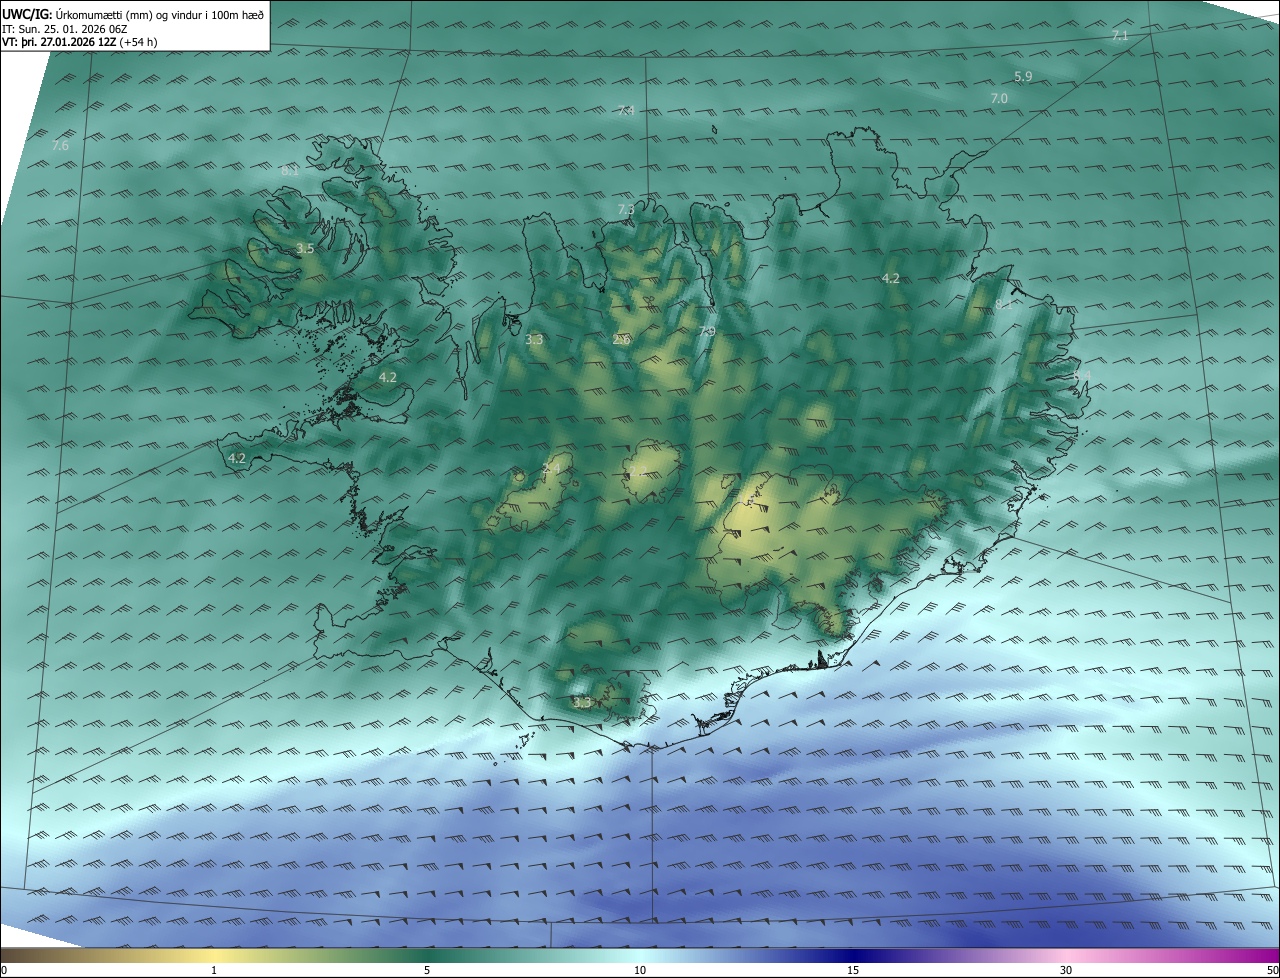The height and width of the screenshot is (978, 1280).
Task: Click the colorbar tick label 15
Action: pos(853,970)
